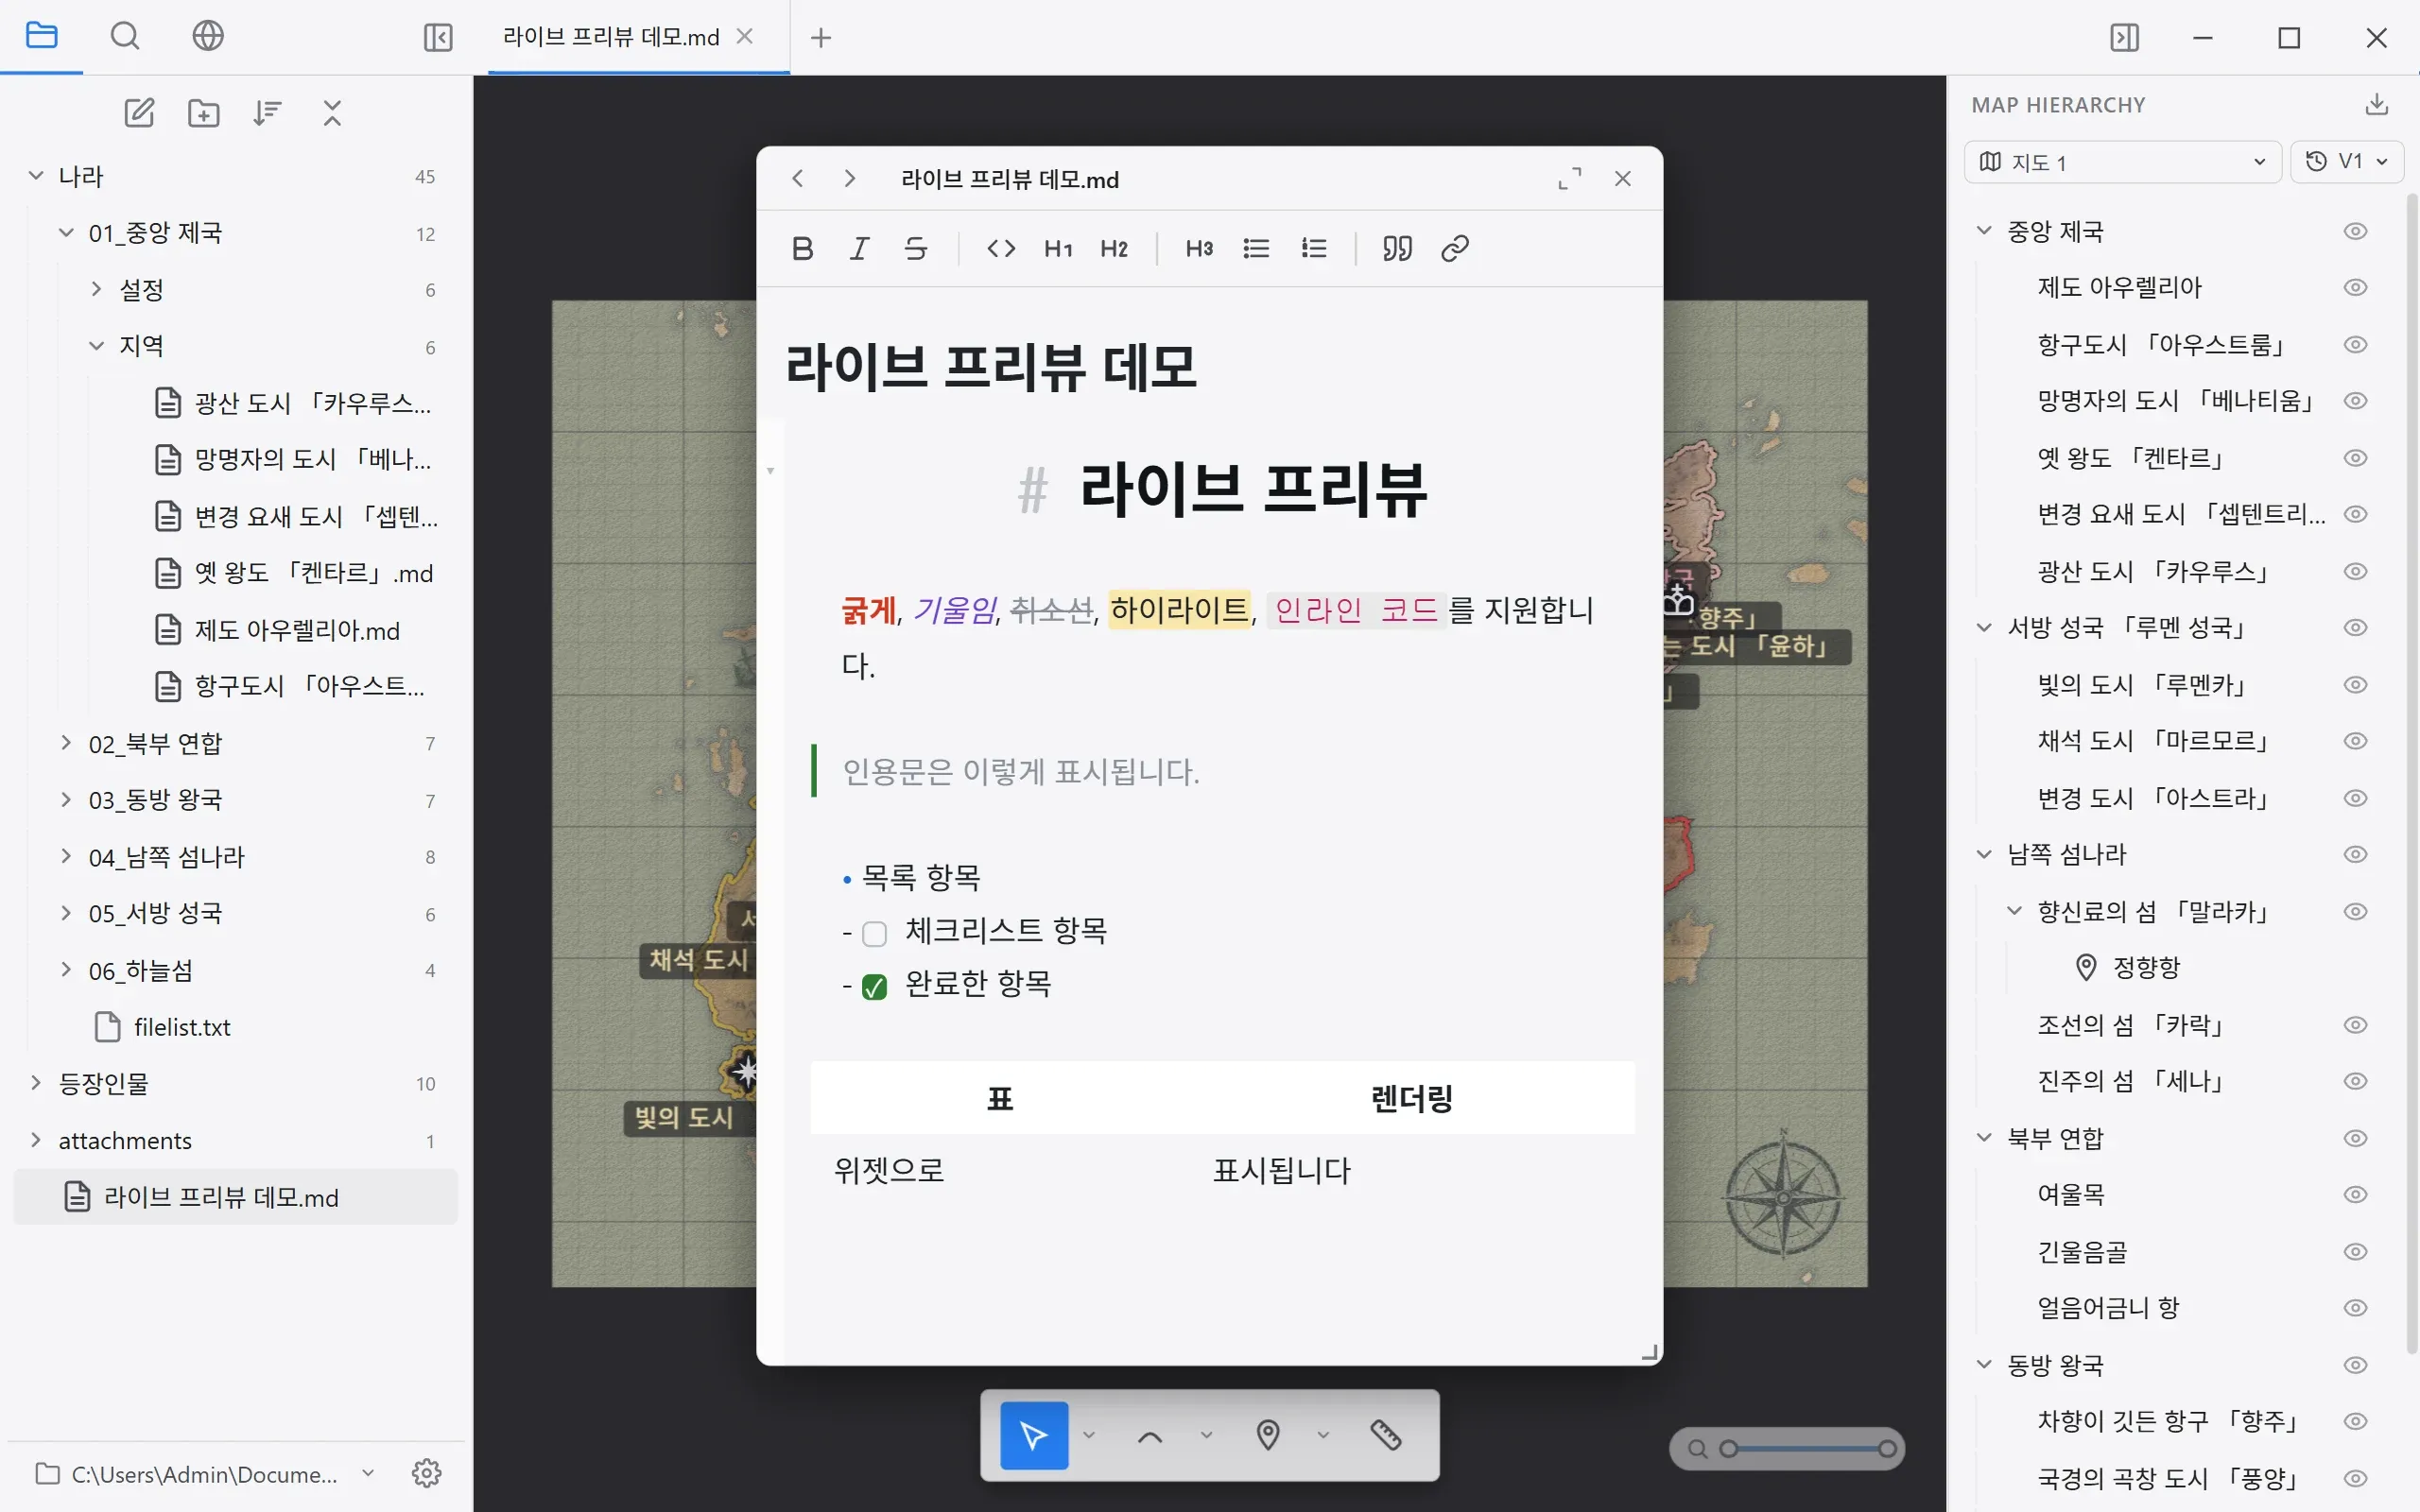
Task: Select the pointer tool on map toolbar
Action: [1034, 1436]
